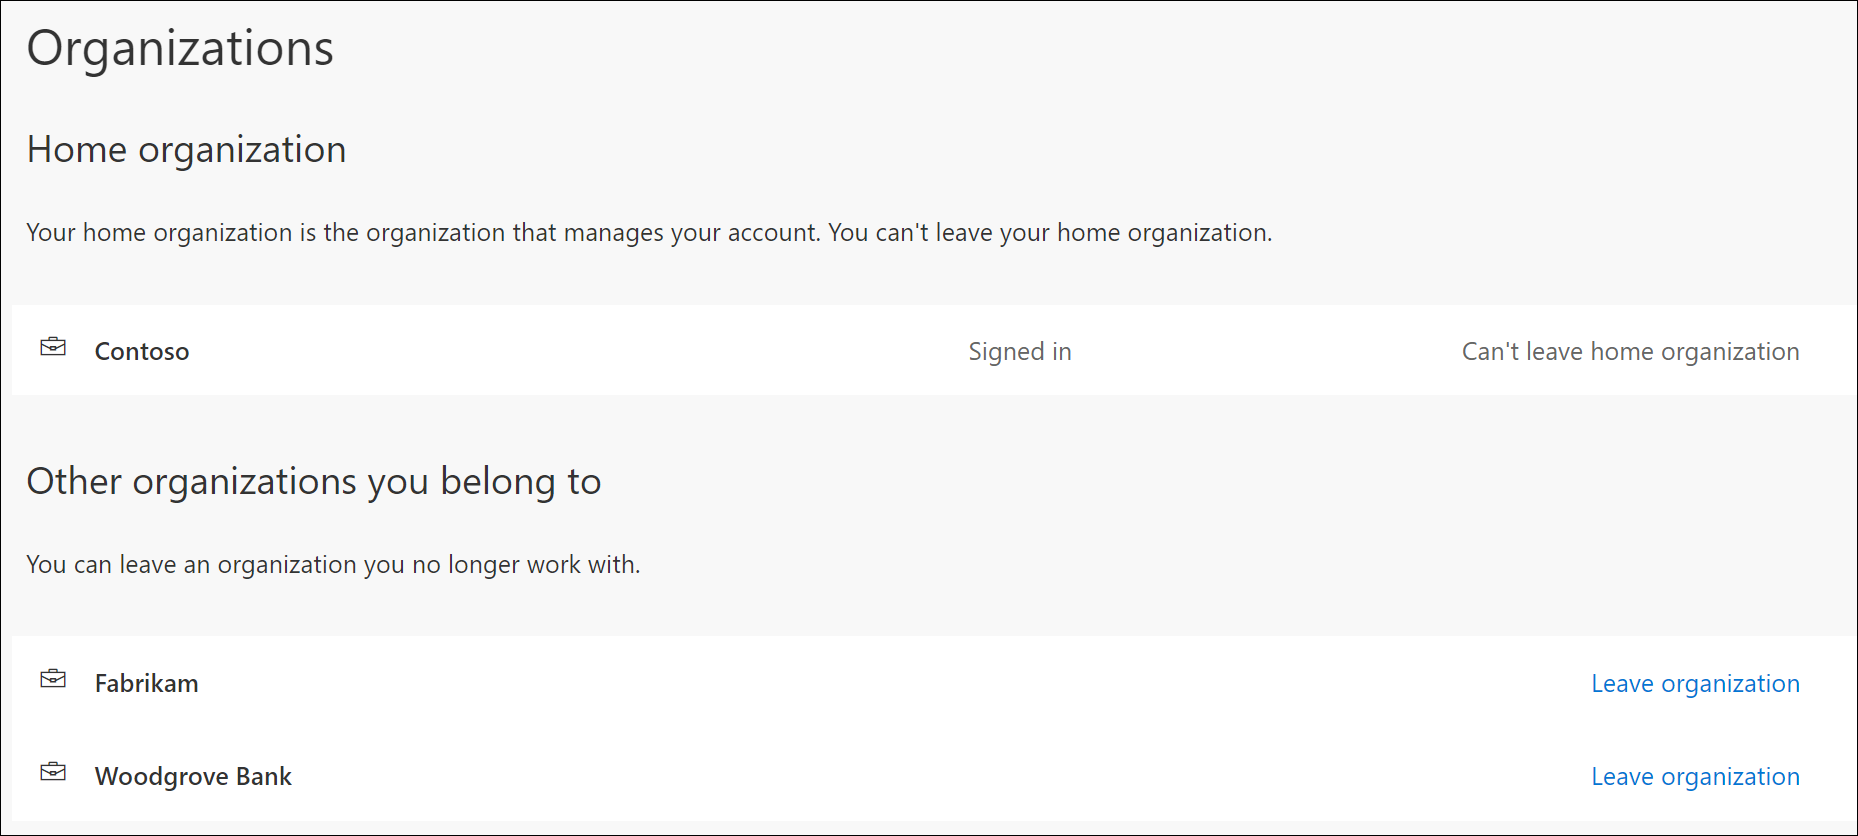Image resolution: width=1858 pixels, height=836 pixels.
Task: Click the Organizations page heading
Action: point(181,47)
